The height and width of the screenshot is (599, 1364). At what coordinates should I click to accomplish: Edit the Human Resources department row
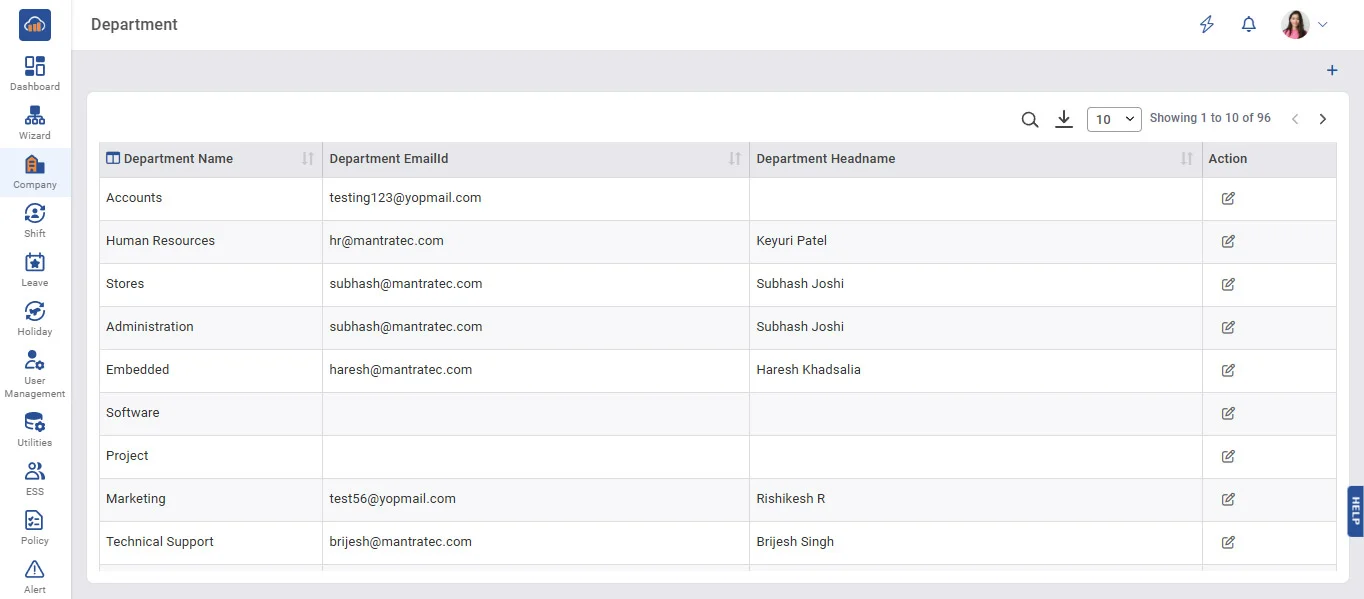(1228, 241)
